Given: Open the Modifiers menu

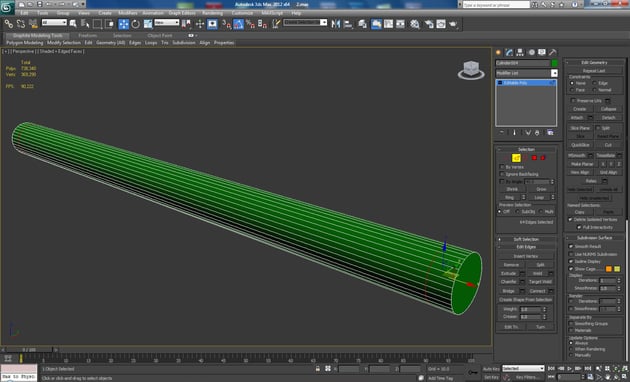Looking at the screenshot, I should (128, 13).
